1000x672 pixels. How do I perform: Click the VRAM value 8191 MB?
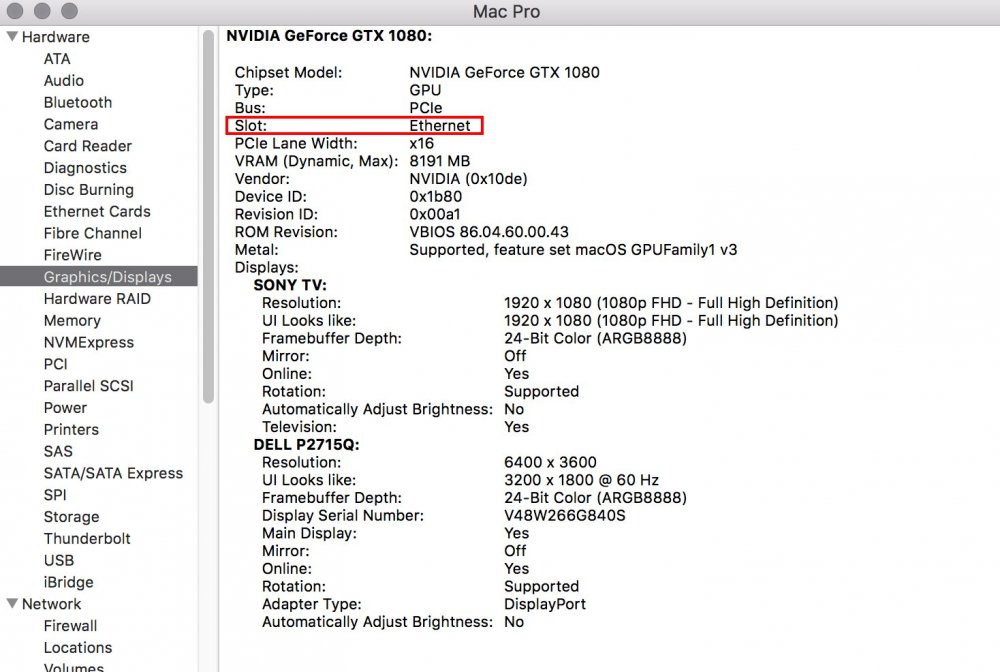coord(439,161)
